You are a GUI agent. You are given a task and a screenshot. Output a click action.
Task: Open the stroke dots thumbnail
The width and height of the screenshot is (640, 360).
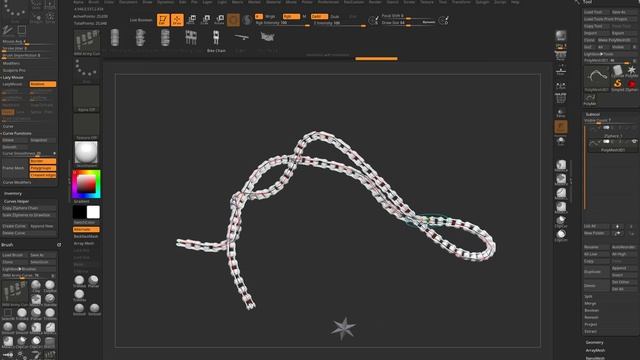86,70
